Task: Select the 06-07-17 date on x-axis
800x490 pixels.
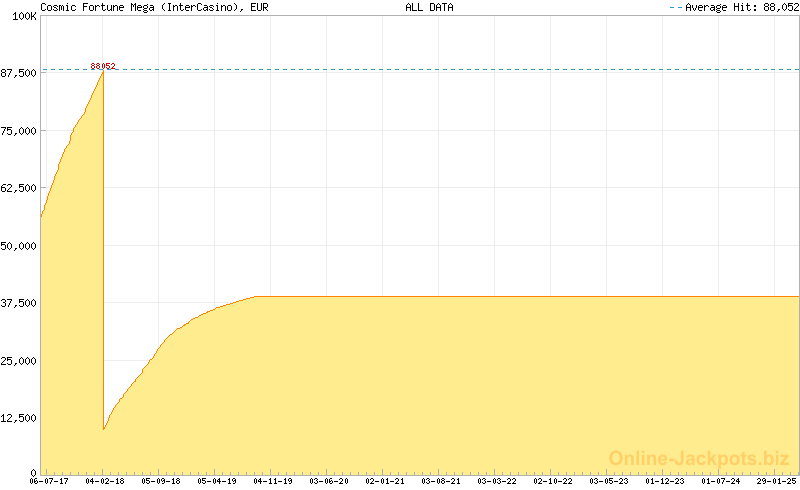Action: point(48,481)
